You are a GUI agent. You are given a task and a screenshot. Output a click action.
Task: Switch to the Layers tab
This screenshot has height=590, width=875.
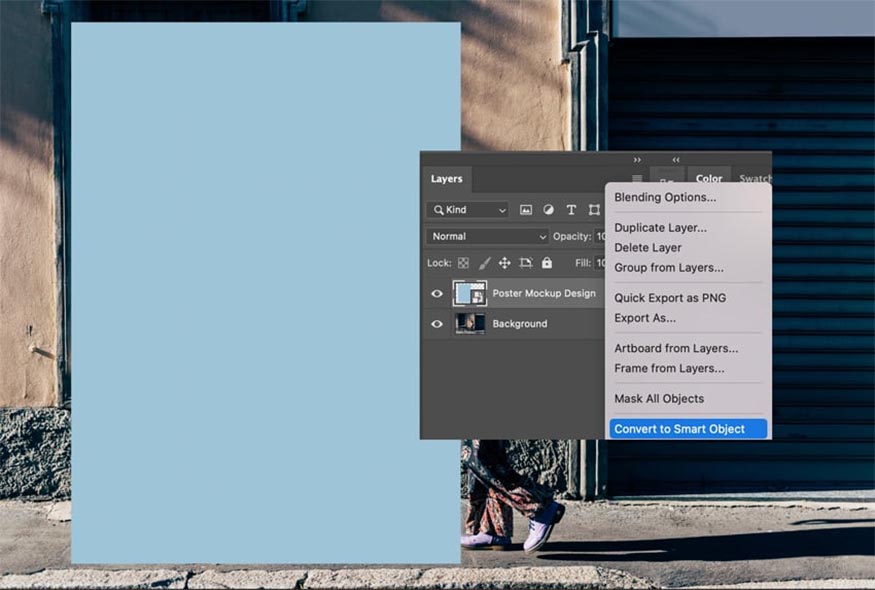[x=446, y=179]
